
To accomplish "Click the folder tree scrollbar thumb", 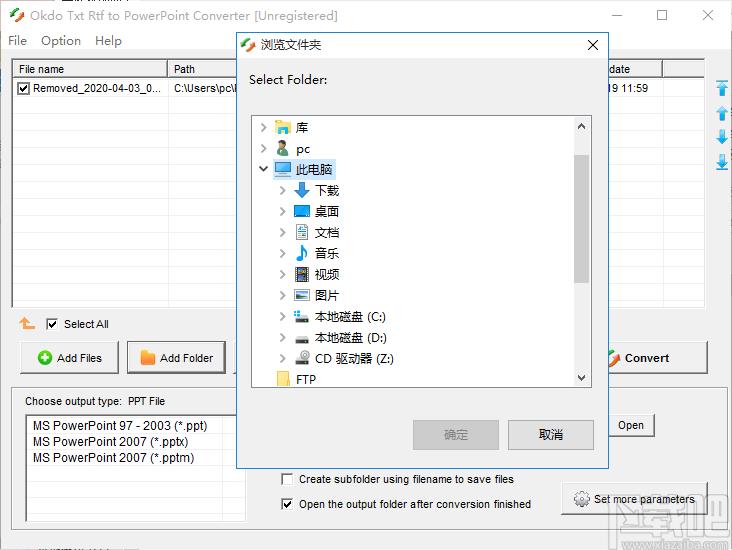I will click(581, 219).
